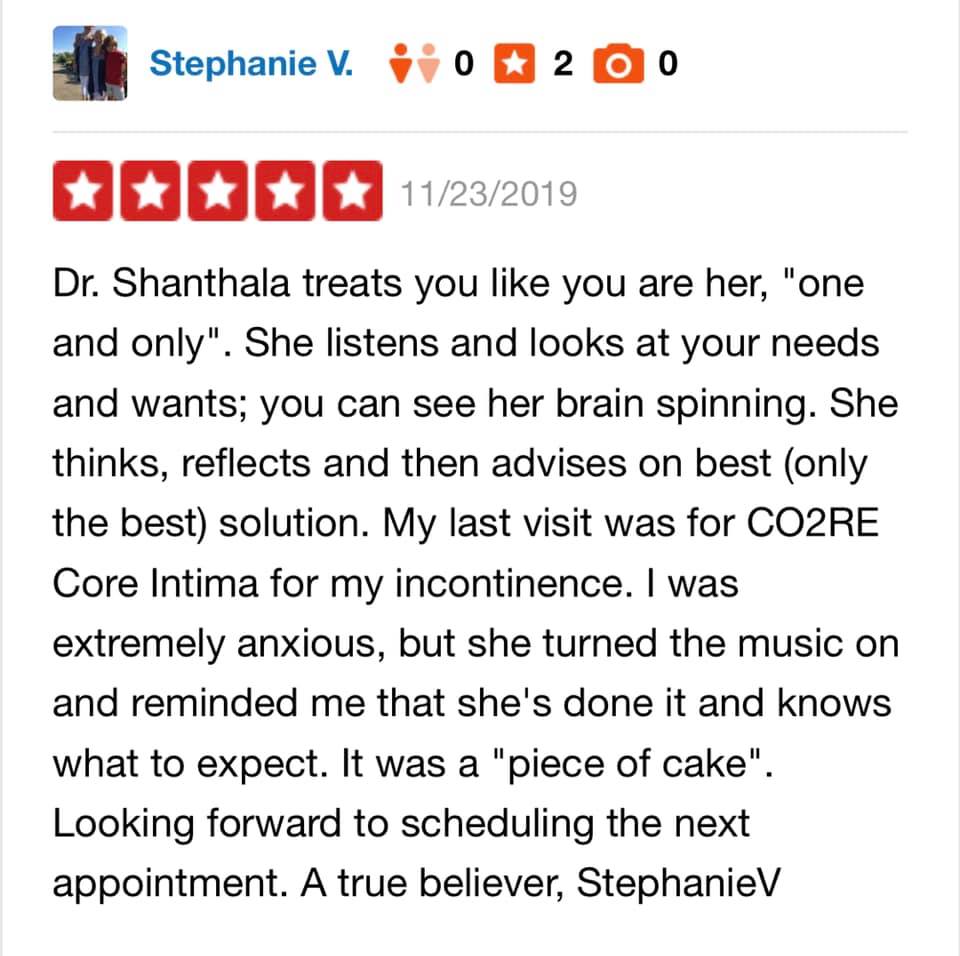
Task: Click the orange camera photos icon
Action: coord(616,64)
